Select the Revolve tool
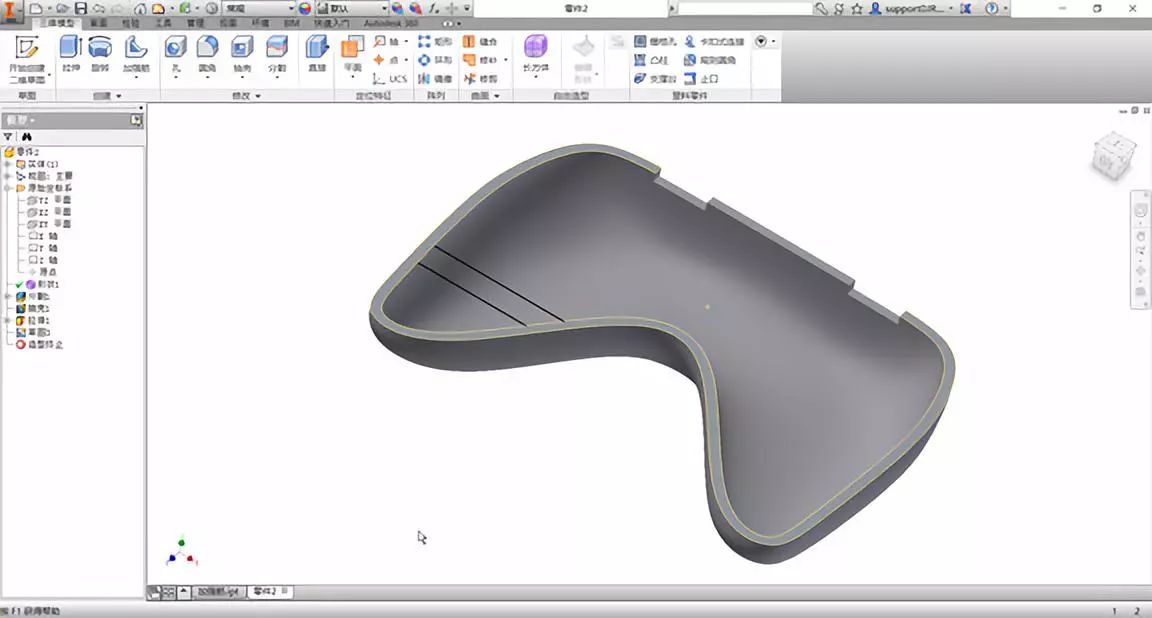This screenshot has height=618, width=1152. click(101, 54)
